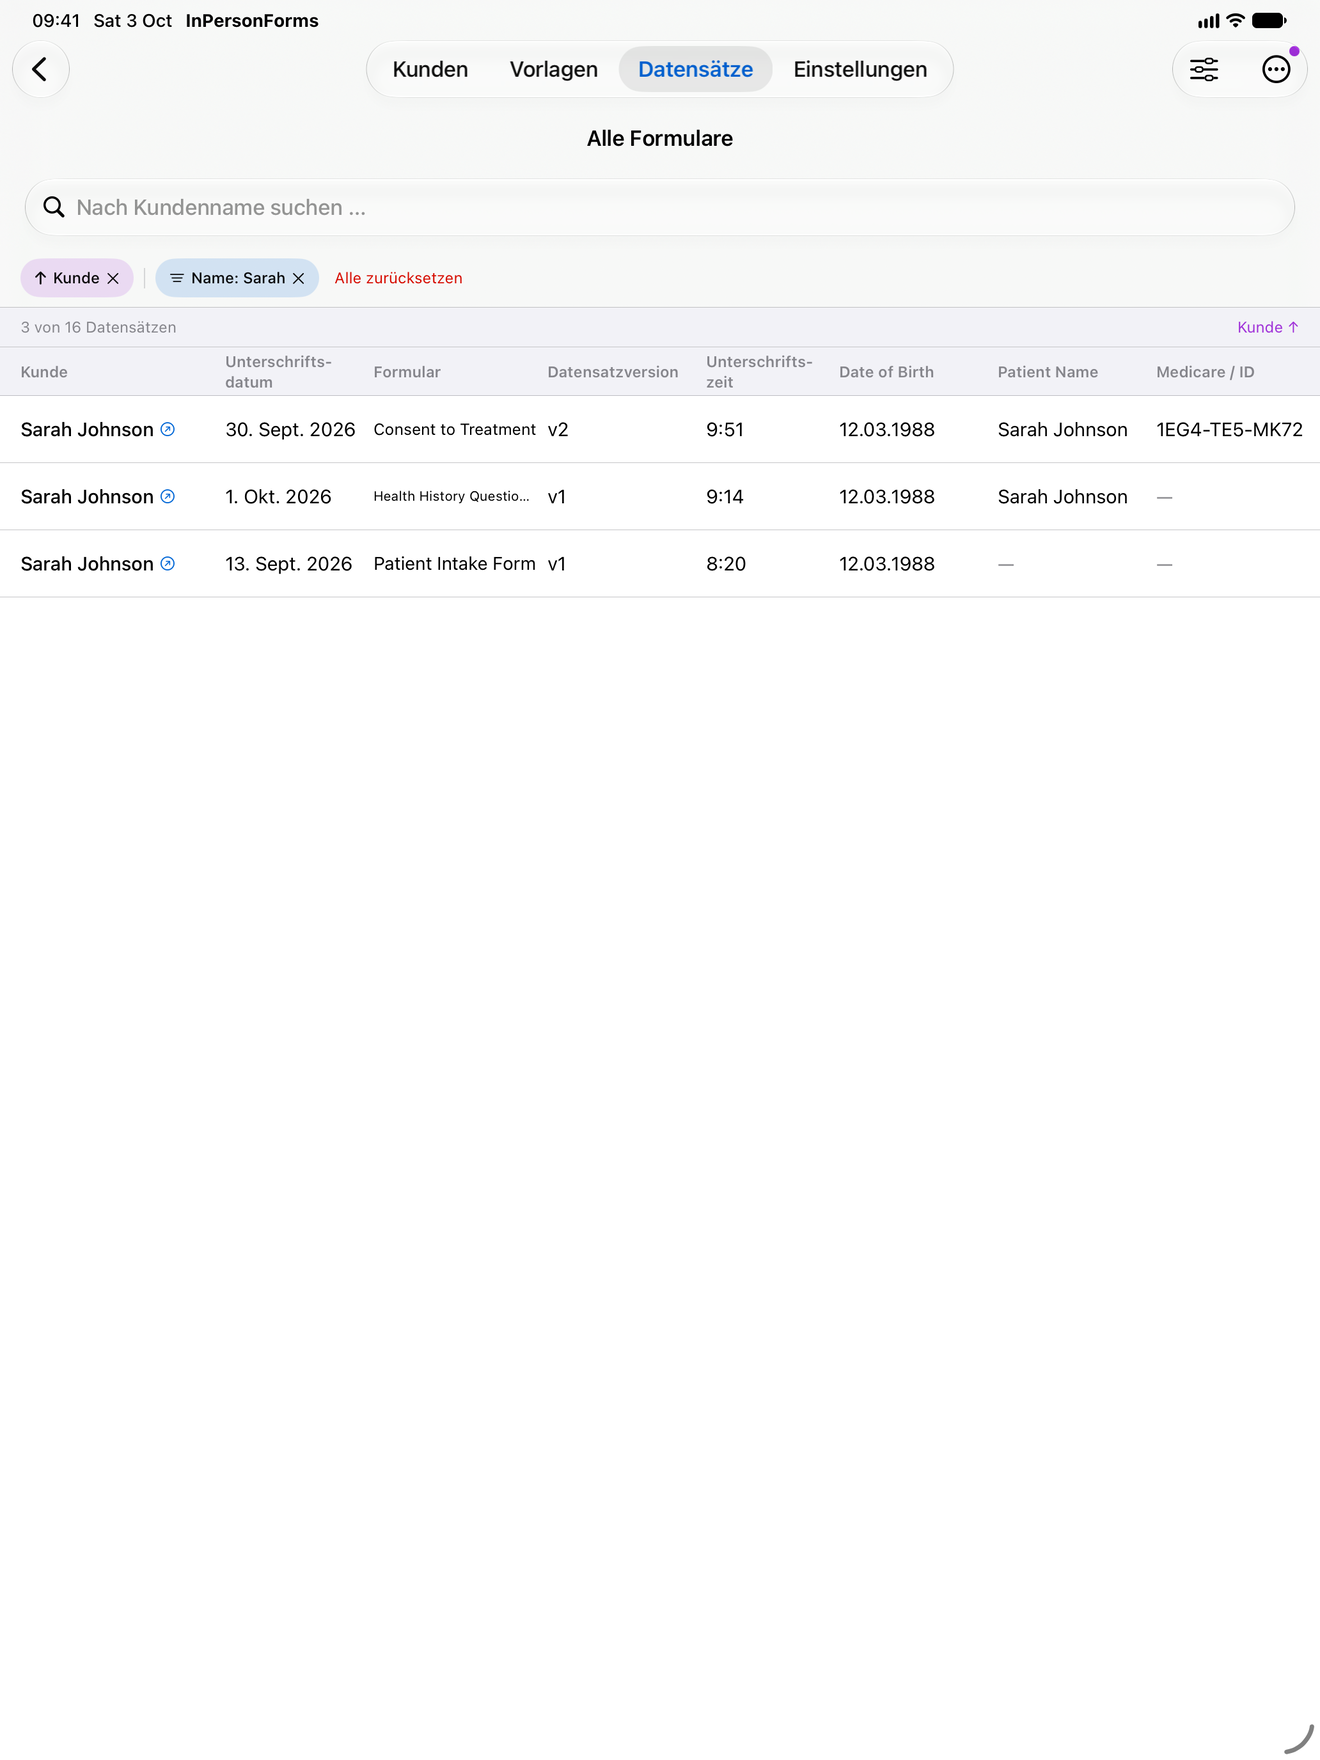Open the Patient Intake Form record

point(455,563)
